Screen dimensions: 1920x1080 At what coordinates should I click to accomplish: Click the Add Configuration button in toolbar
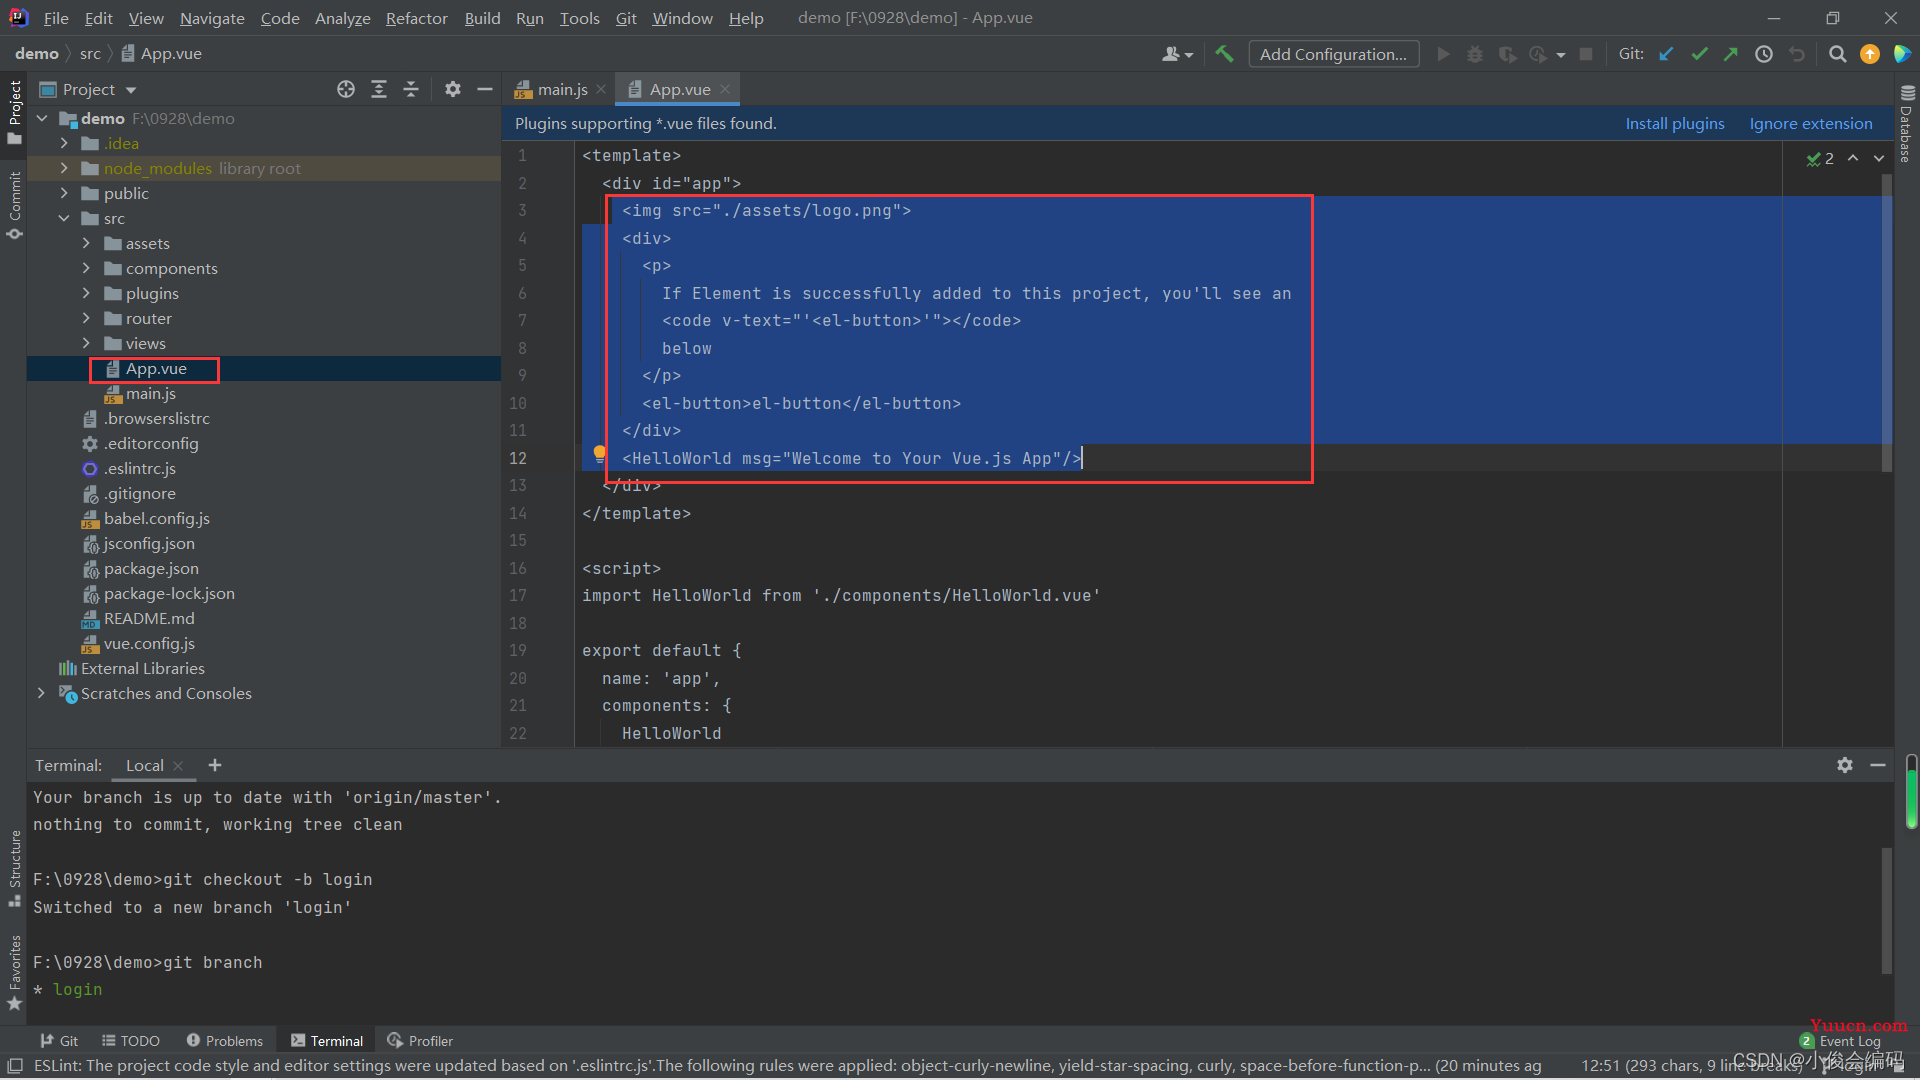point(1333,54)
